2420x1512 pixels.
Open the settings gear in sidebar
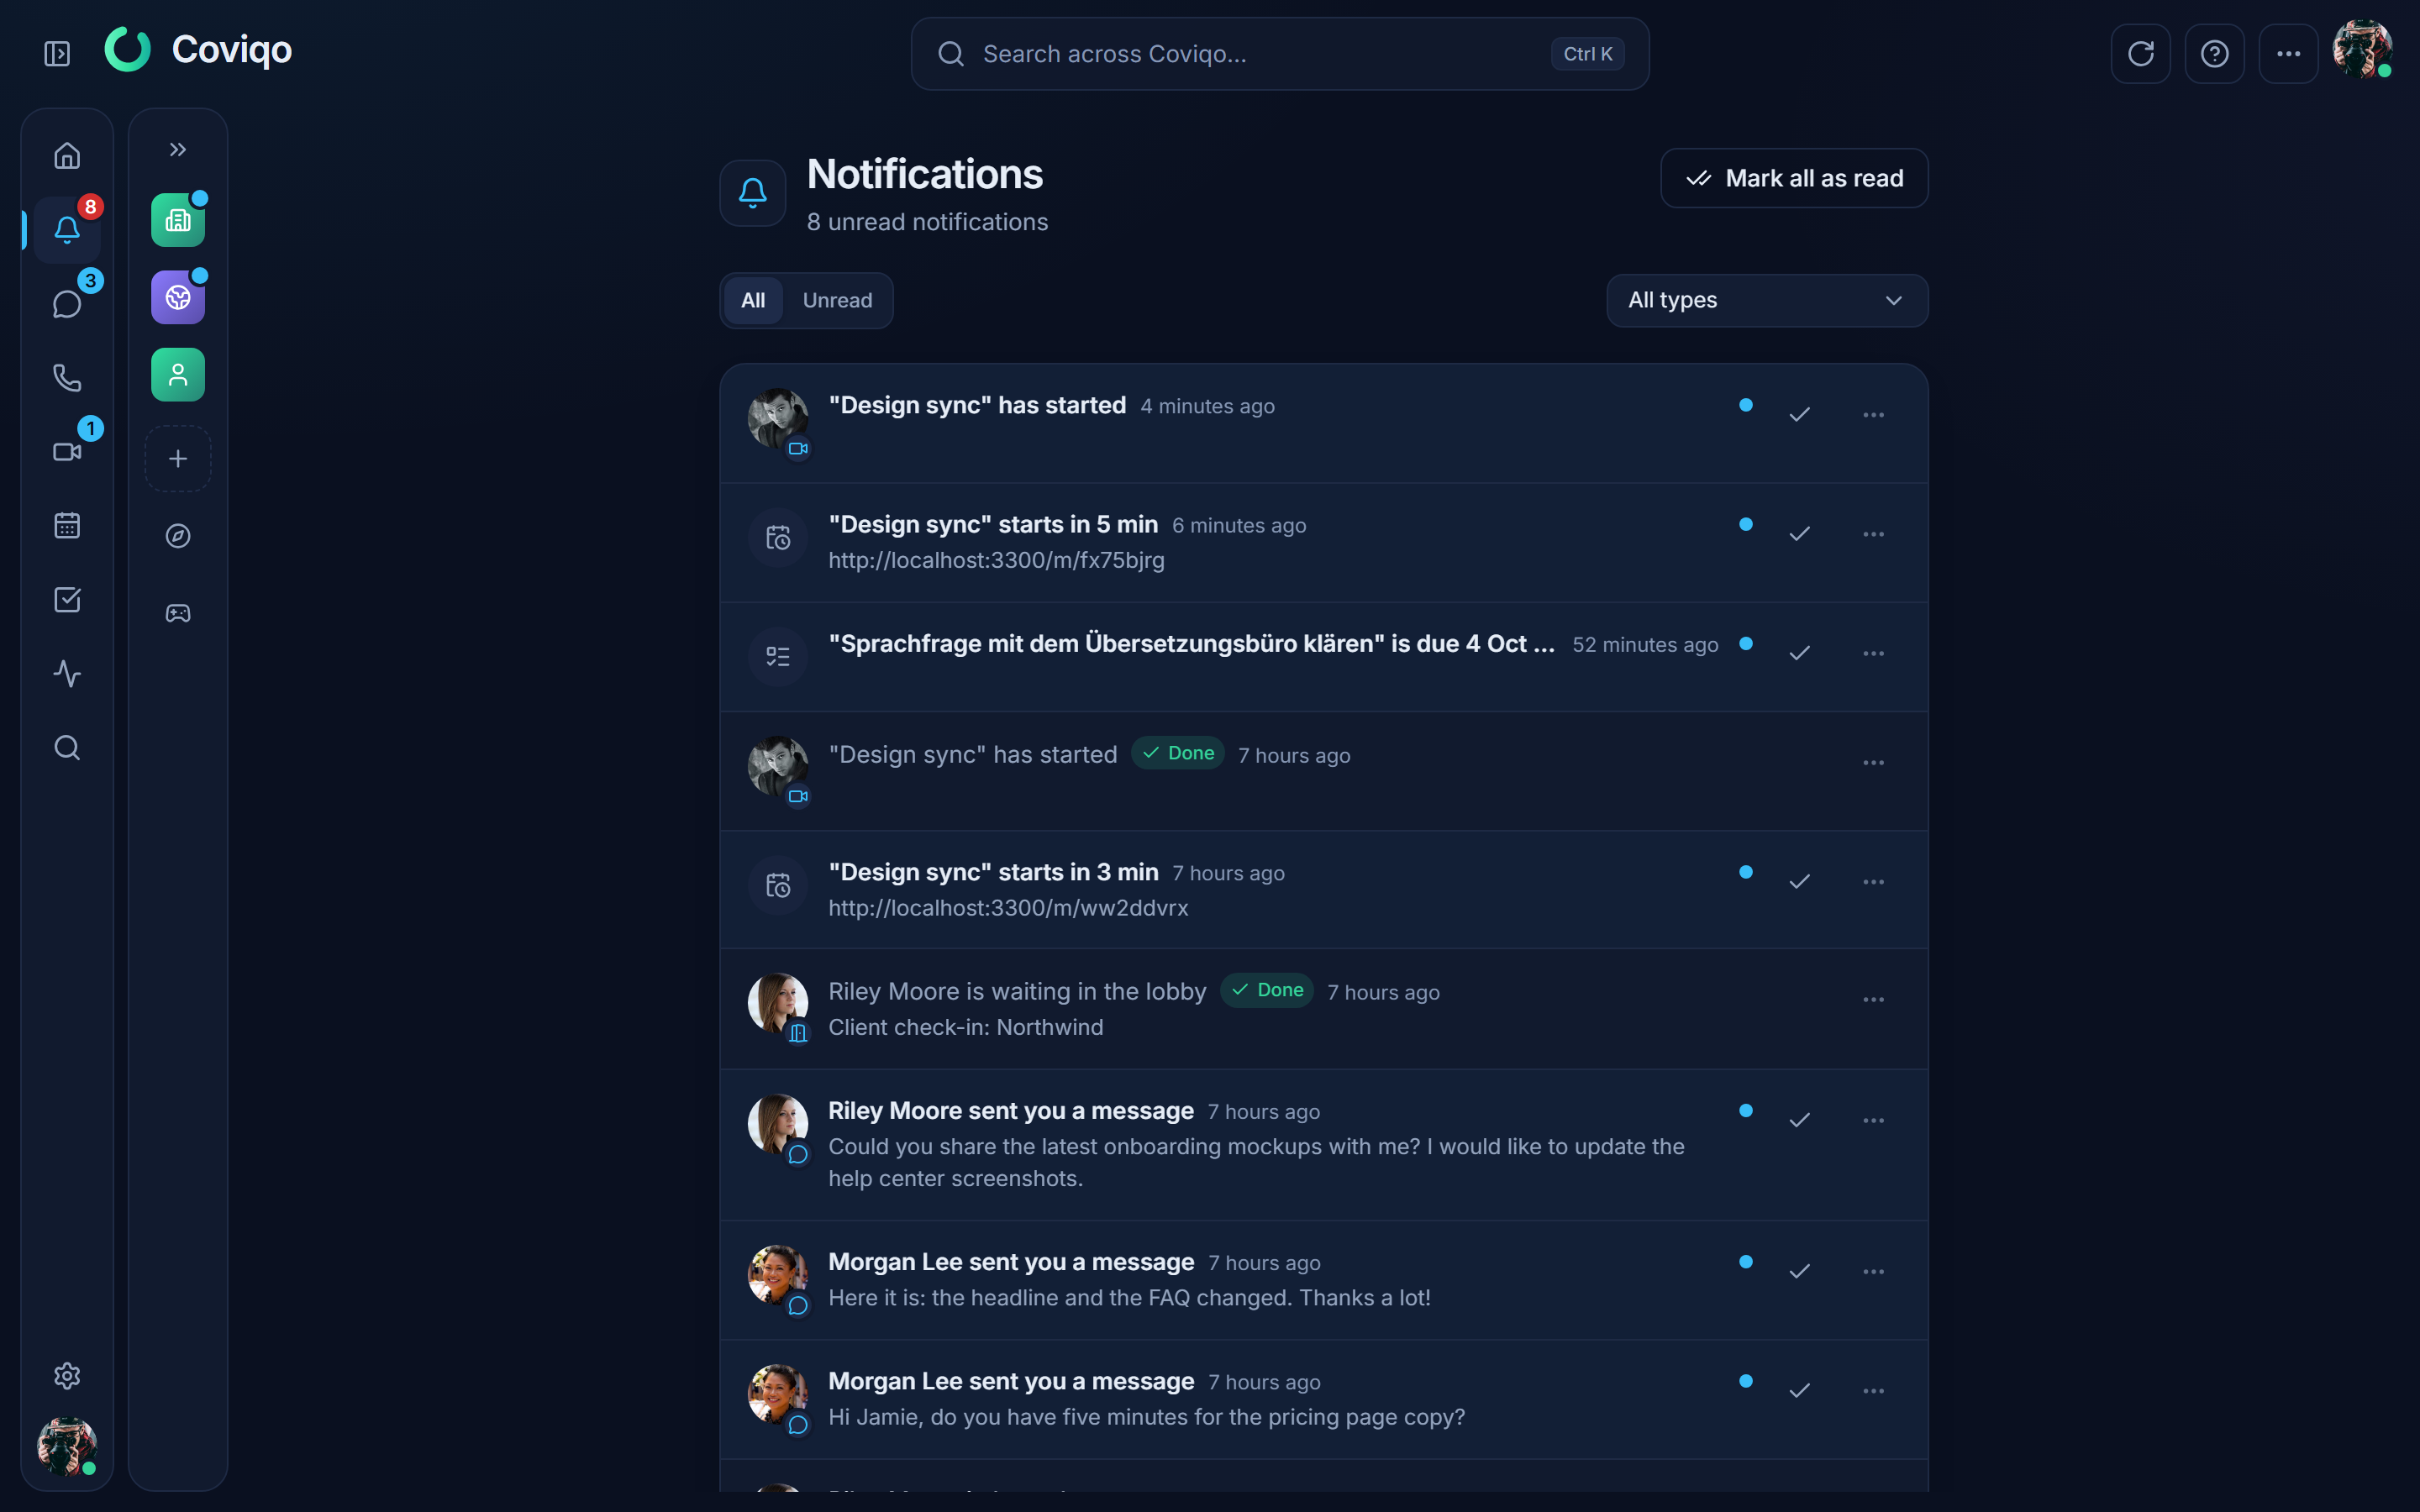(x=67, y=1376)
